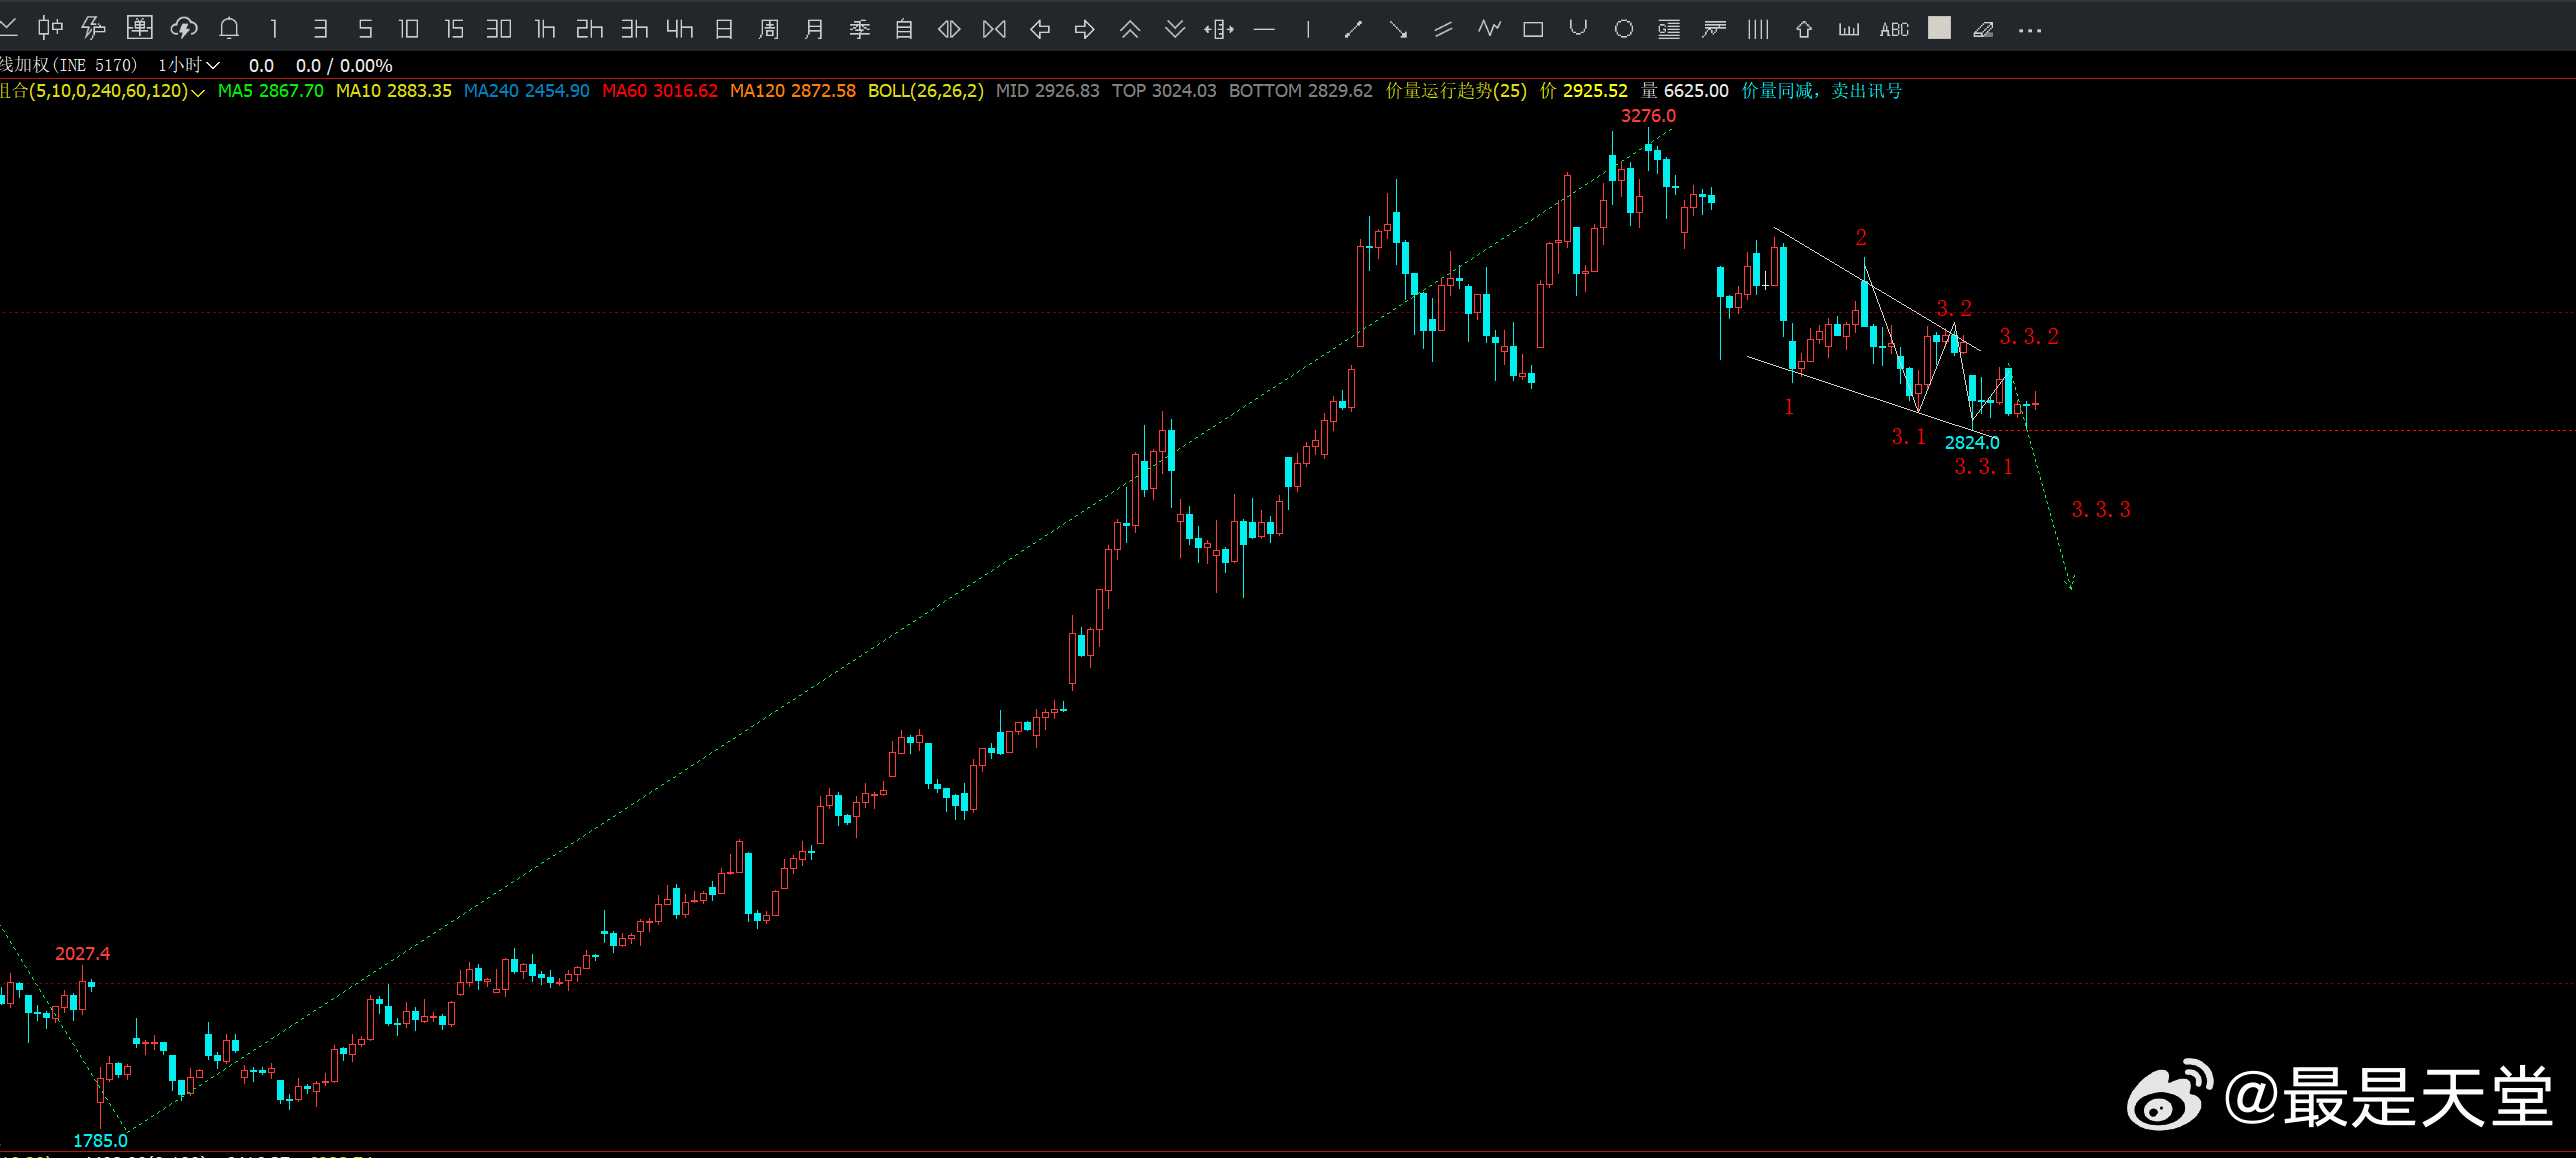Switch to the 10 minute period

pos(409,29)
